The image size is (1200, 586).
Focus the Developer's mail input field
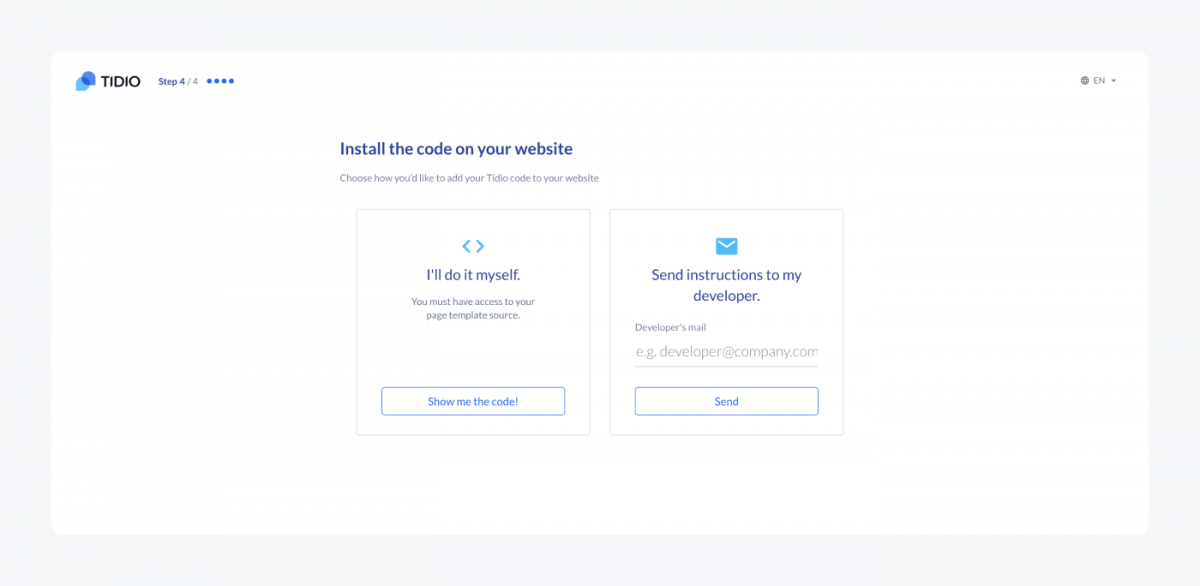(x=727, y=352)
